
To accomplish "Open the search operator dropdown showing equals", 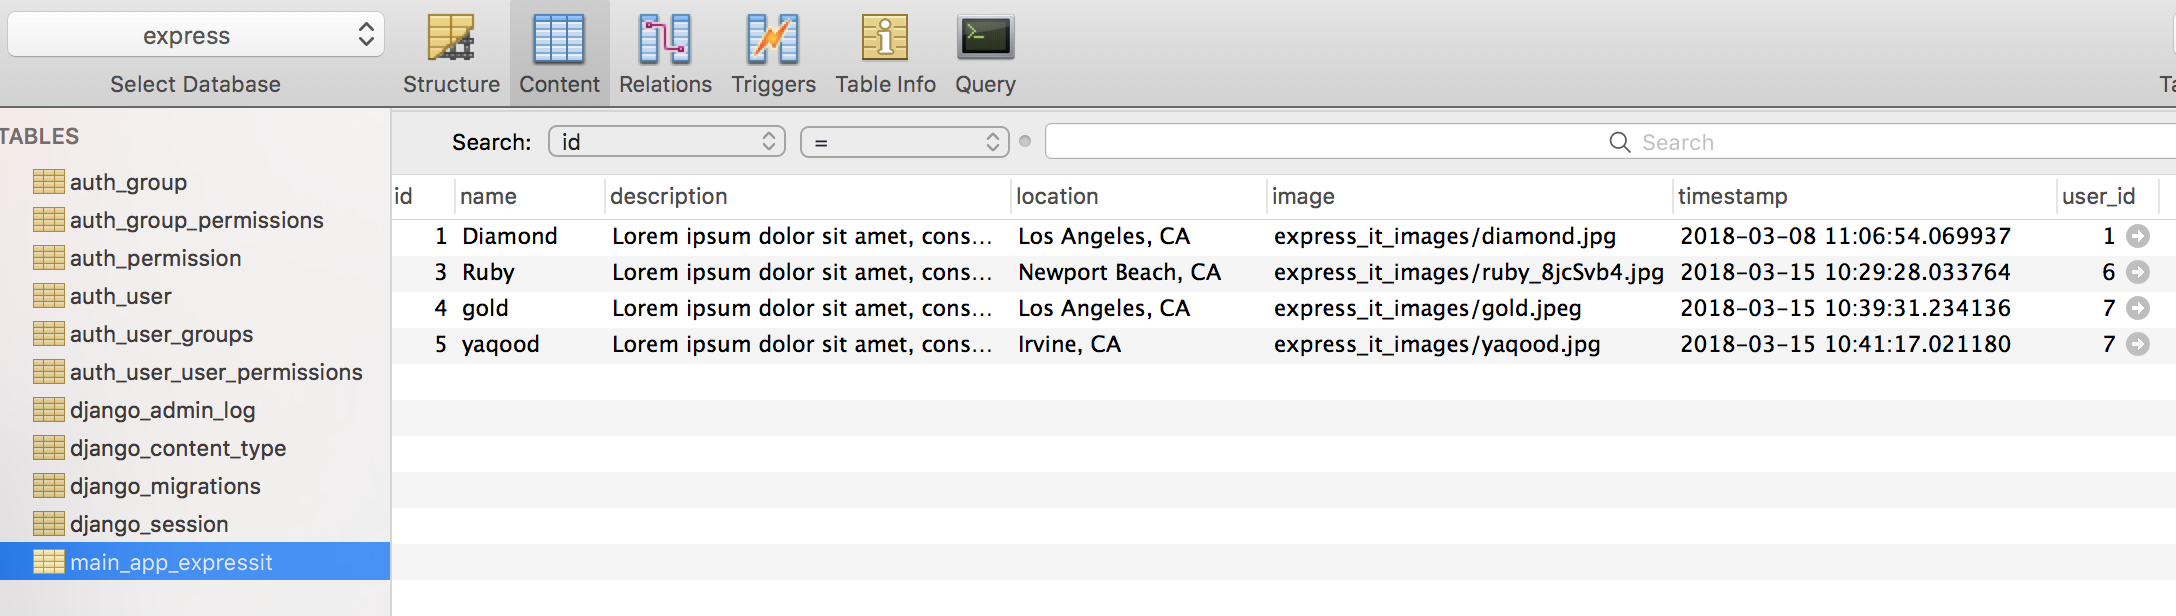I will [x=904, y=142].
